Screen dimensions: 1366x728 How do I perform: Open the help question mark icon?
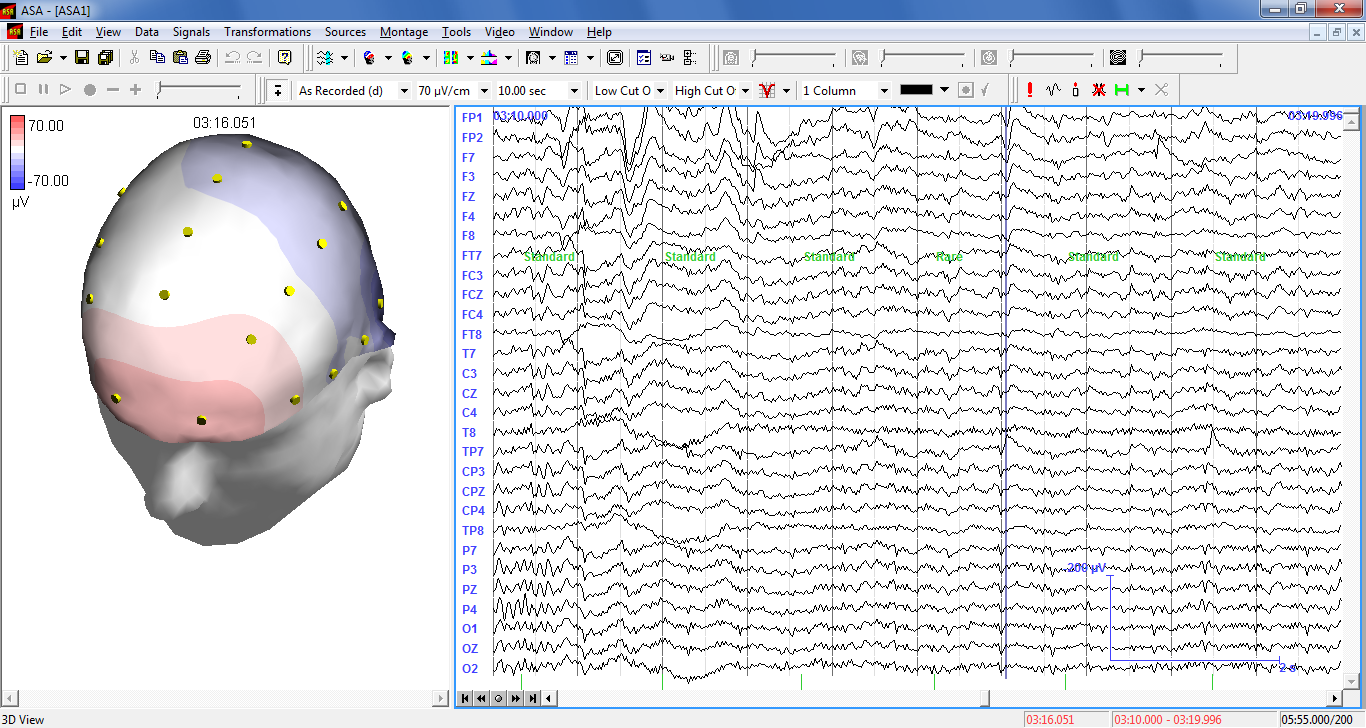(x=285, y=57)
